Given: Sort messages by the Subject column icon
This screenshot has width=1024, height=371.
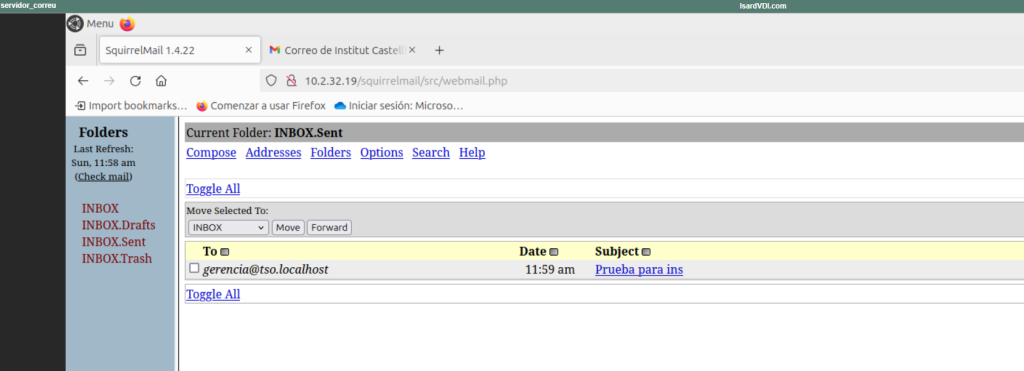Looking at the screenshot, I should (x=647, y=252).
